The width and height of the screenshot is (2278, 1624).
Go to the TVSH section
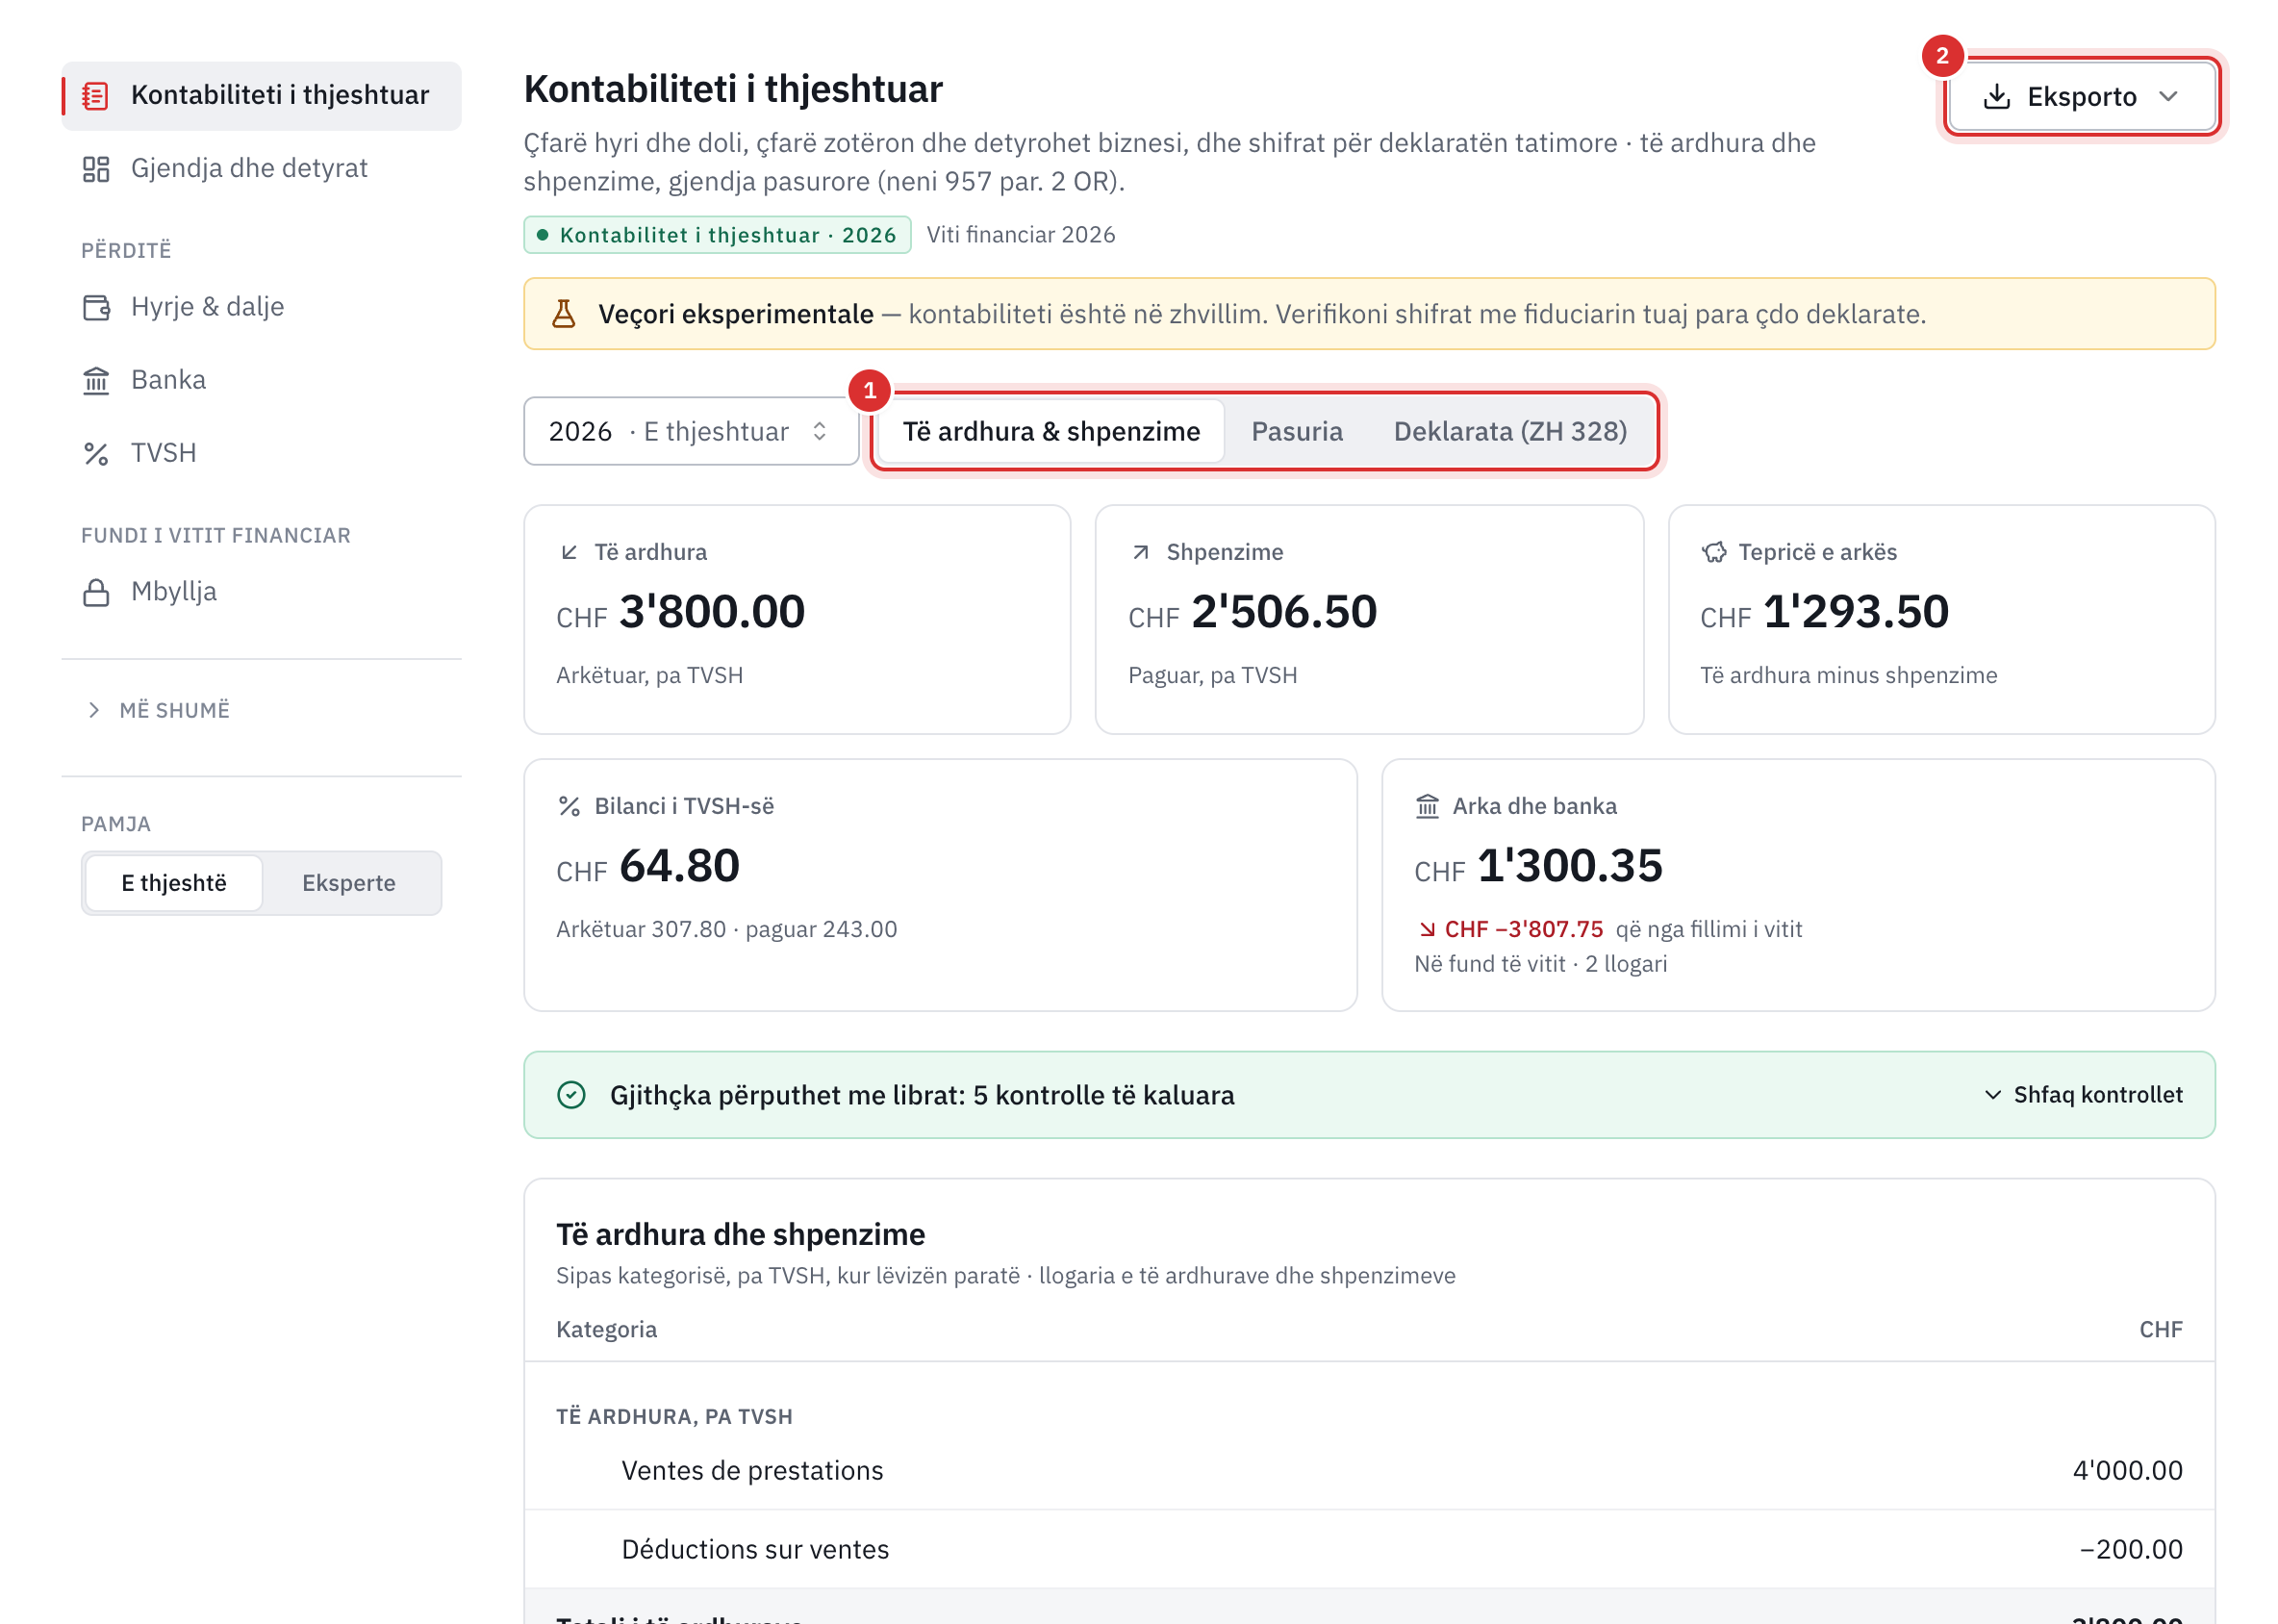262,454
